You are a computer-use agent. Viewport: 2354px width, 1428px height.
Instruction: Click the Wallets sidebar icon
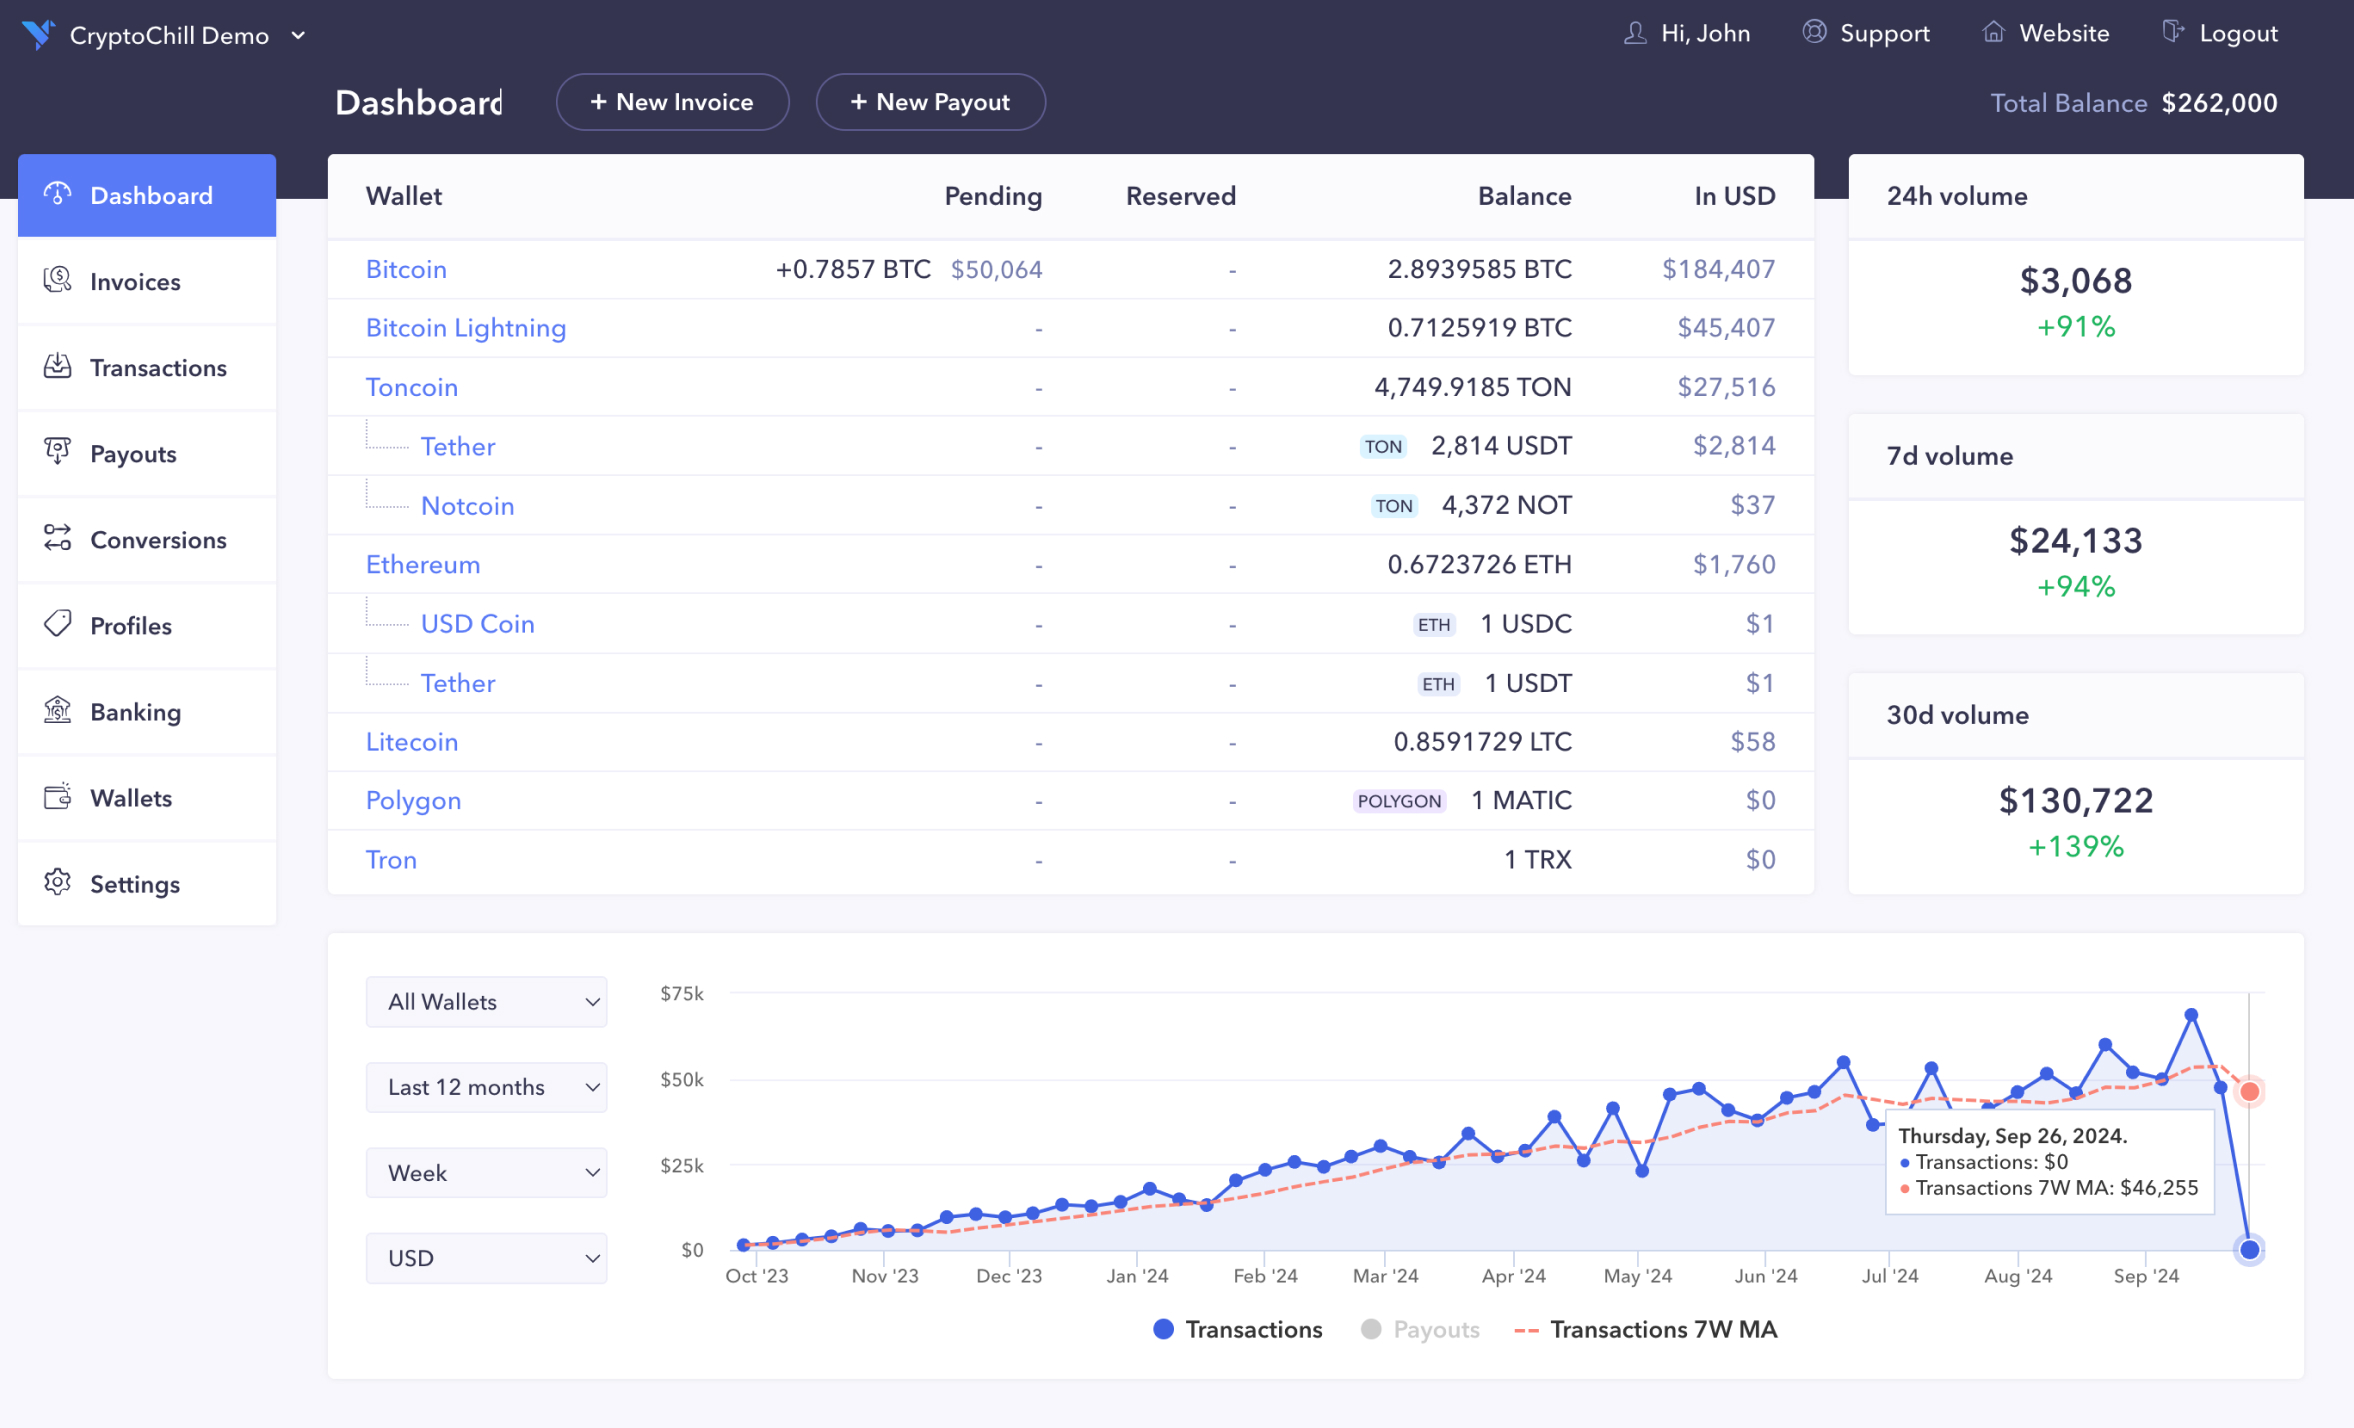tap(57, 797)
